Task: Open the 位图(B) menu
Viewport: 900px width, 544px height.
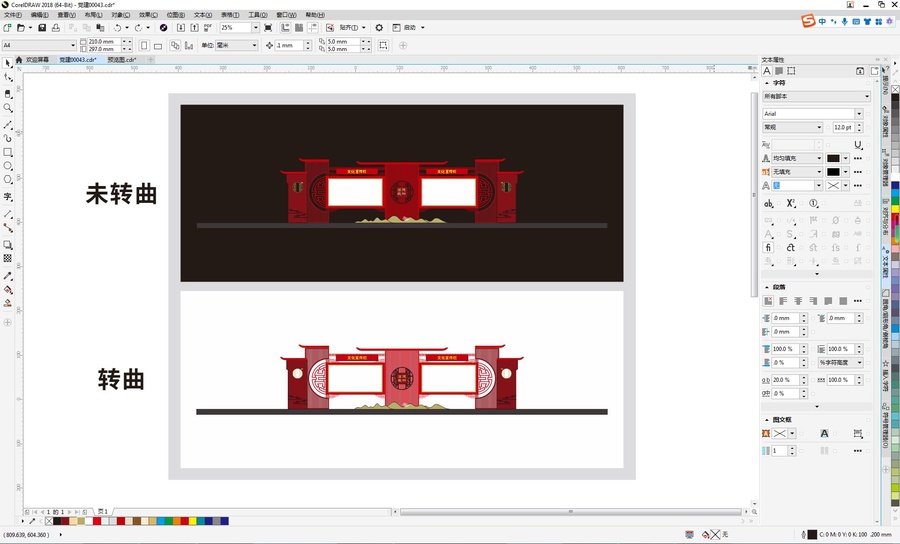Action: pos(176,15)
